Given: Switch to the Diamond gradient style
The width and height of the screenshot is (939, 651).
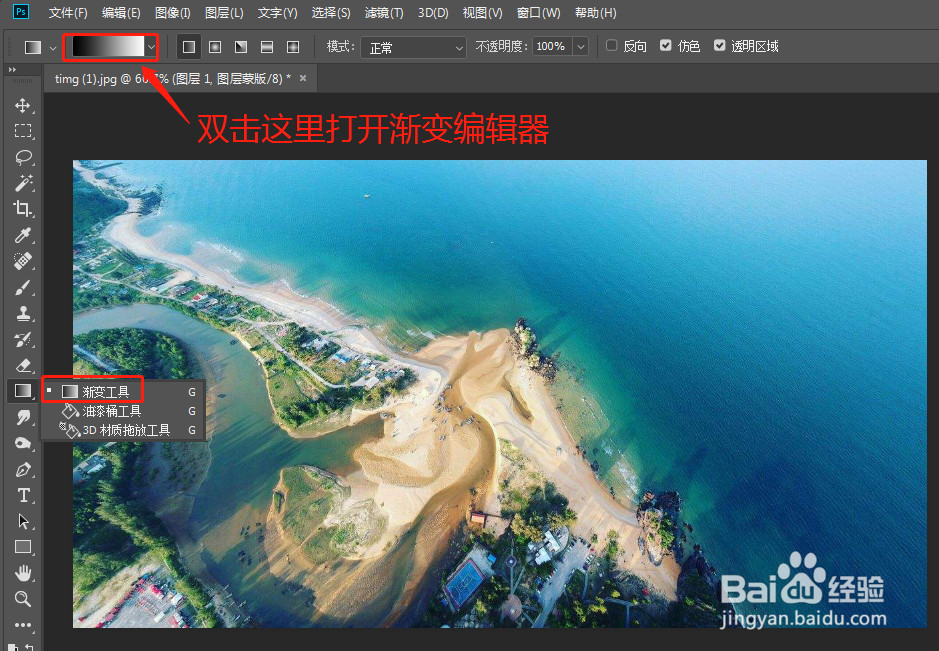Looking at the screenshot, I should tap(292, 46).
